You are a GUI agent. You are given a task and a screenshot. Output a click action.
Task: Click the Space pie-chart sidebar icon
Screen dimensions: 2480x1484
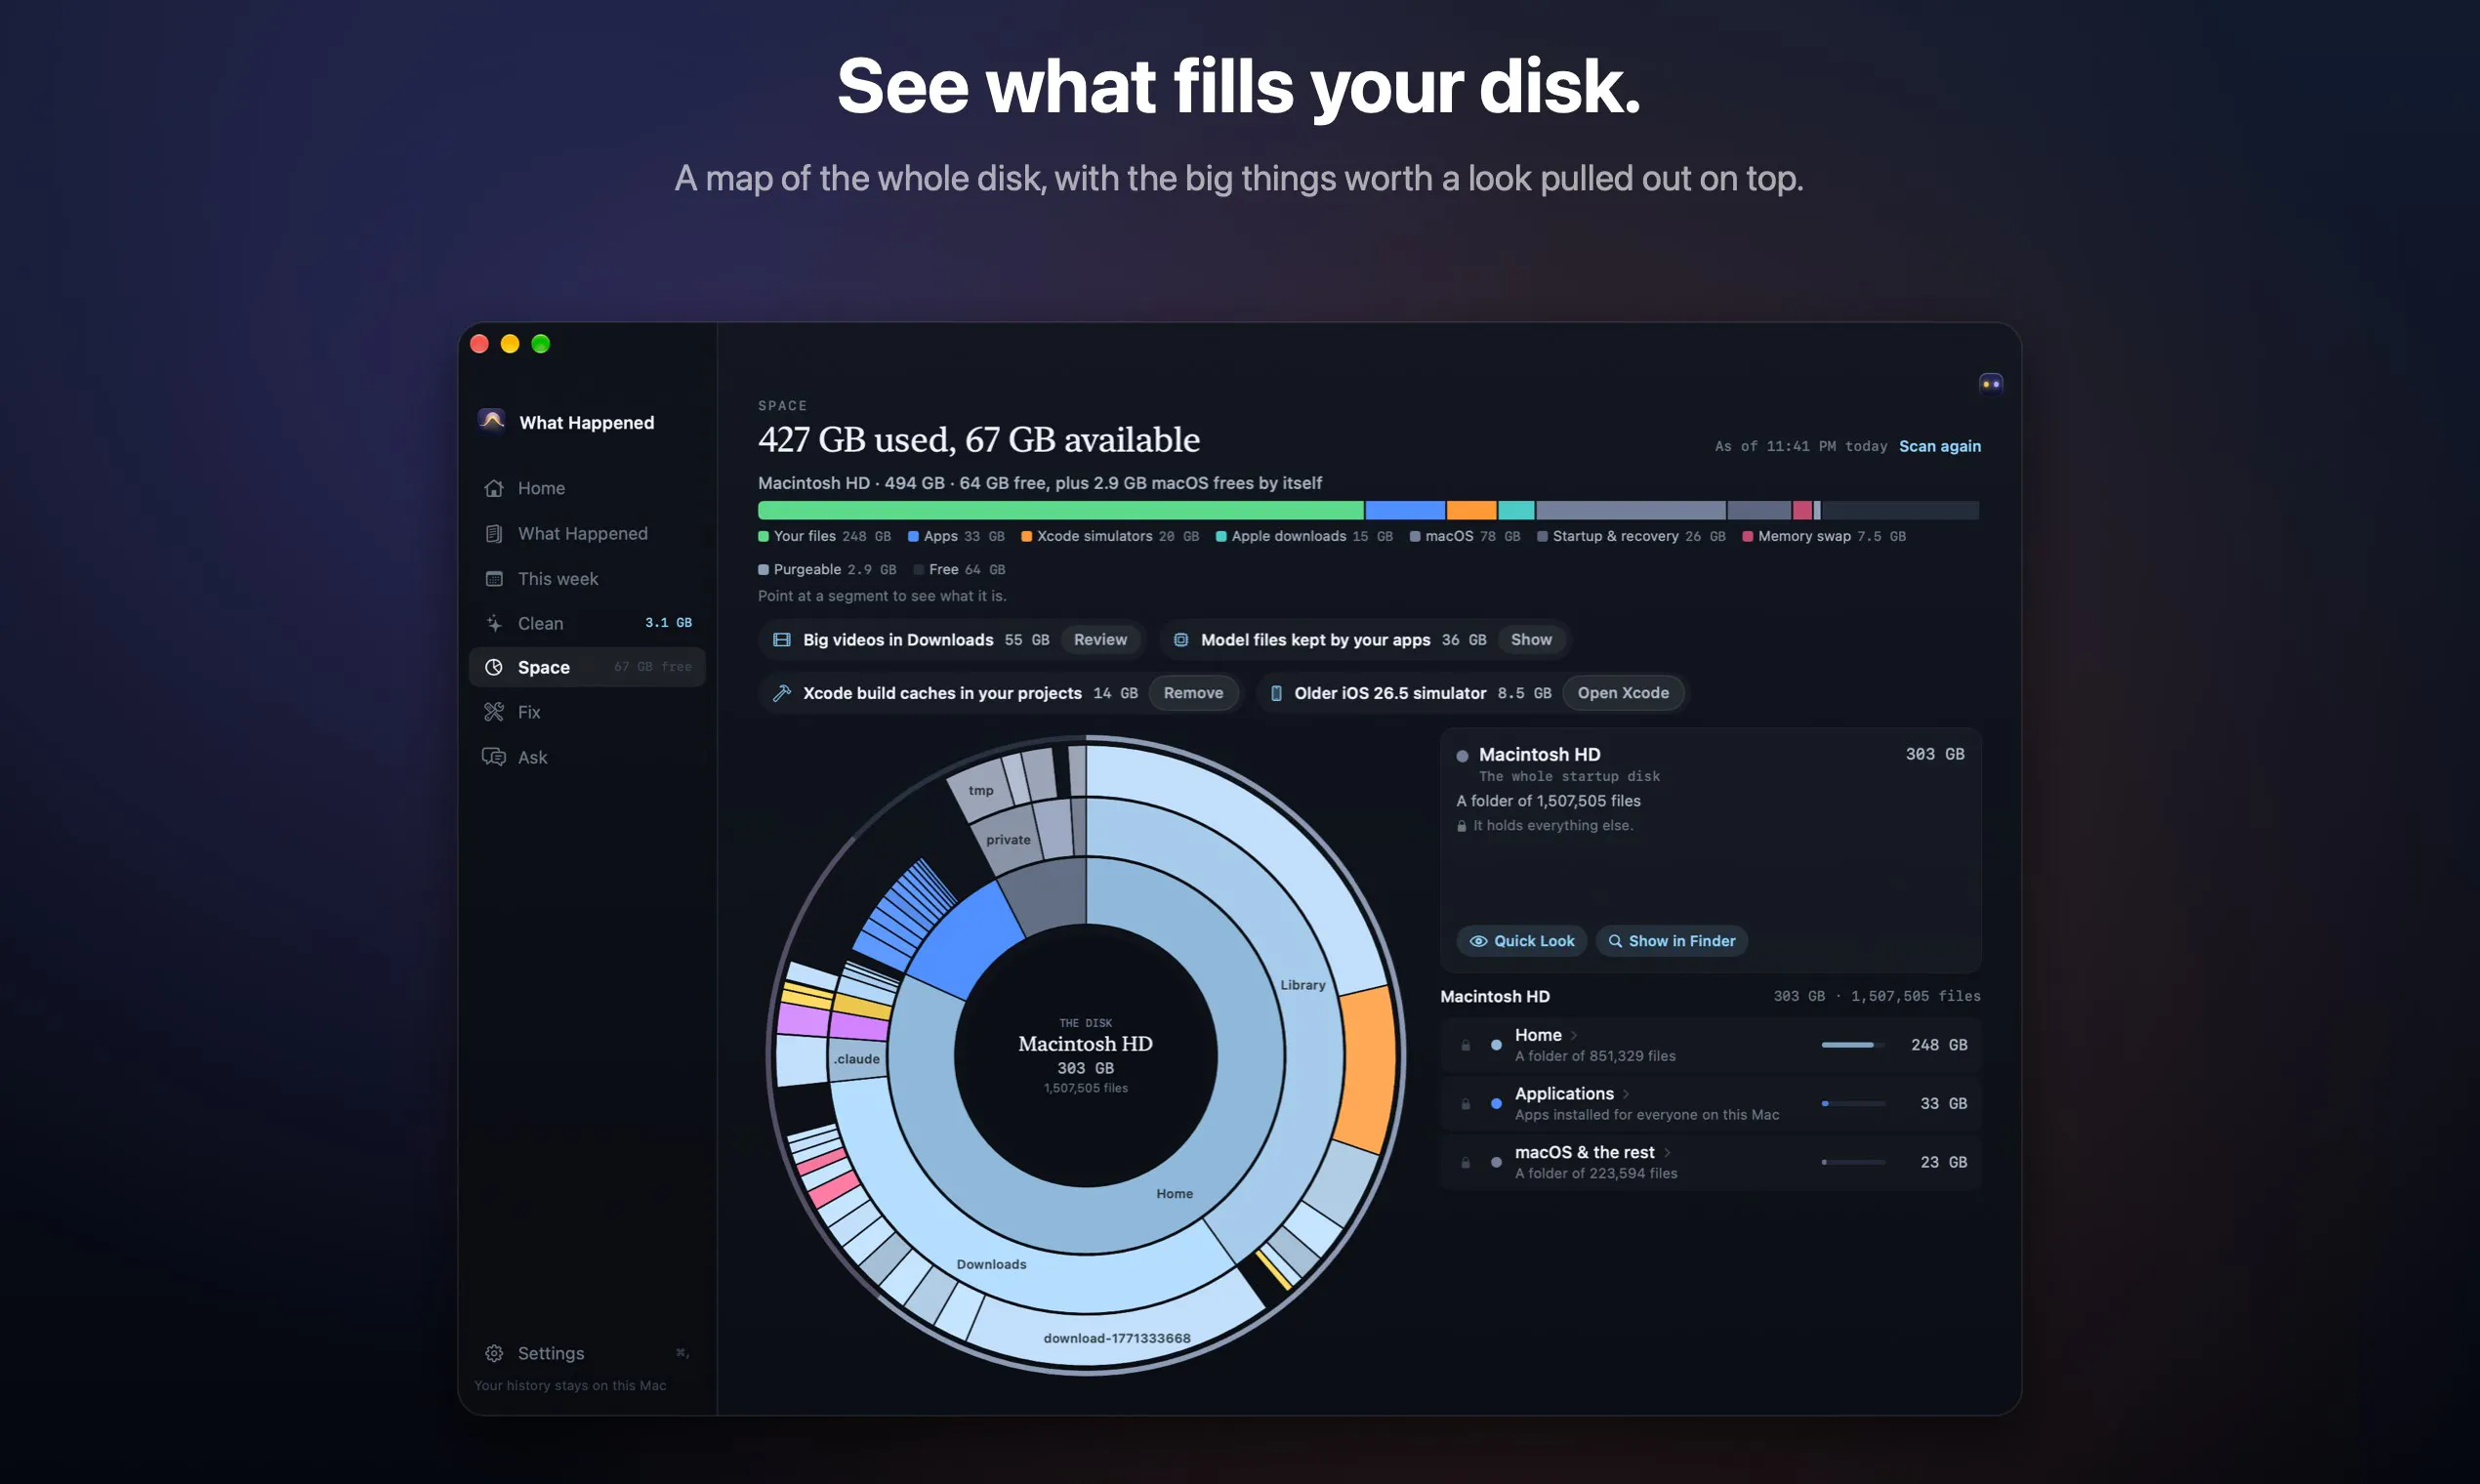[494, 667]
